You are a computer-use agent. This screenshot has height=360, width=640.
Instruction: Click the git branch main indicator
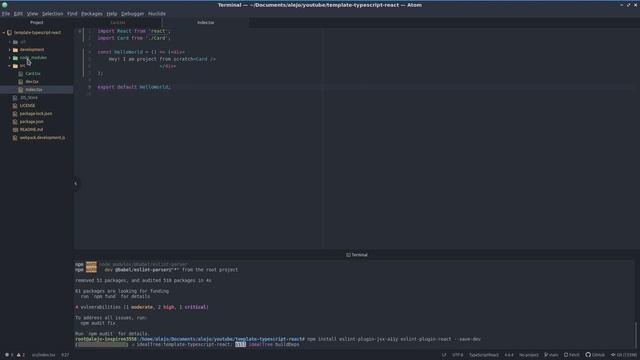click(x=551, y=355)
